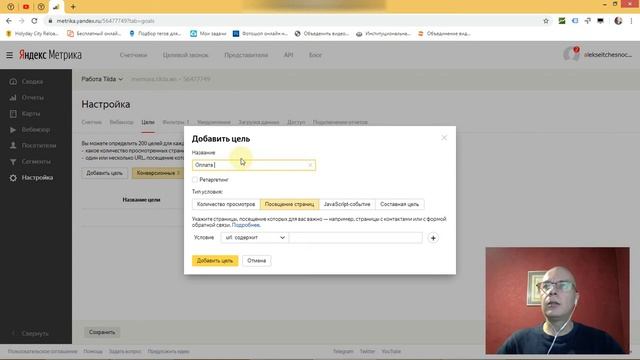Click the Отчеты chart icon in the sidebar
Screen dimensions: 640x360
[x=13, y=98]
